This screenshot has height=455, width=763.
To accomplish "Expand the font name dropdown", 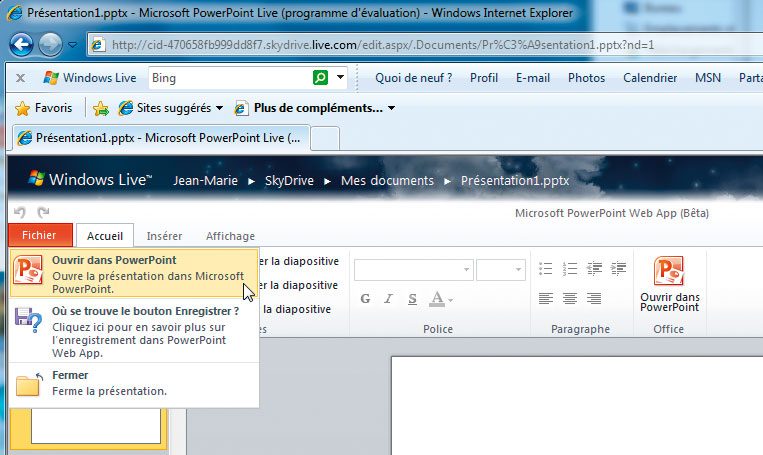I will click(465, 270).
